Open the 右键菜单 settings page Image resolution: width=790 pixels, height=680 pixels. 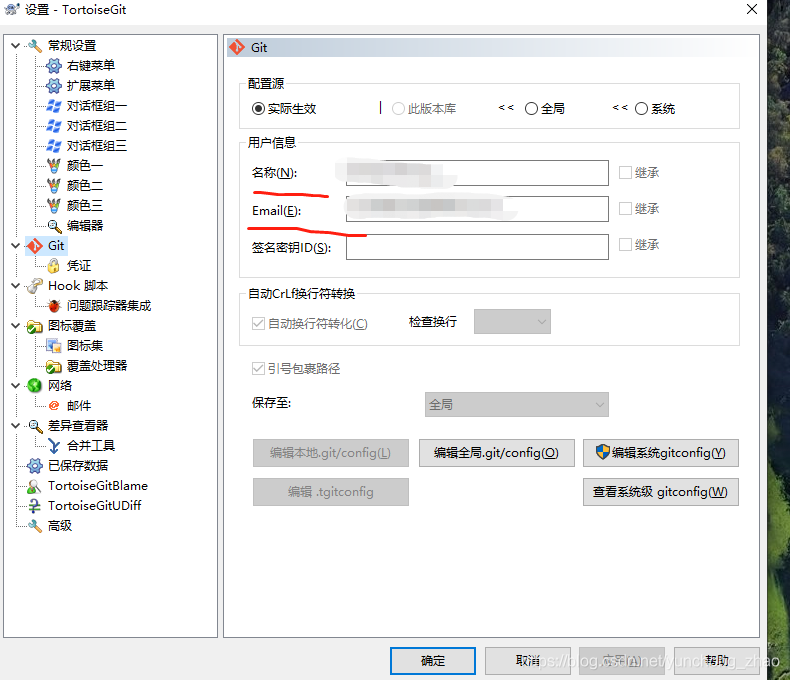[x=91, y=65]
